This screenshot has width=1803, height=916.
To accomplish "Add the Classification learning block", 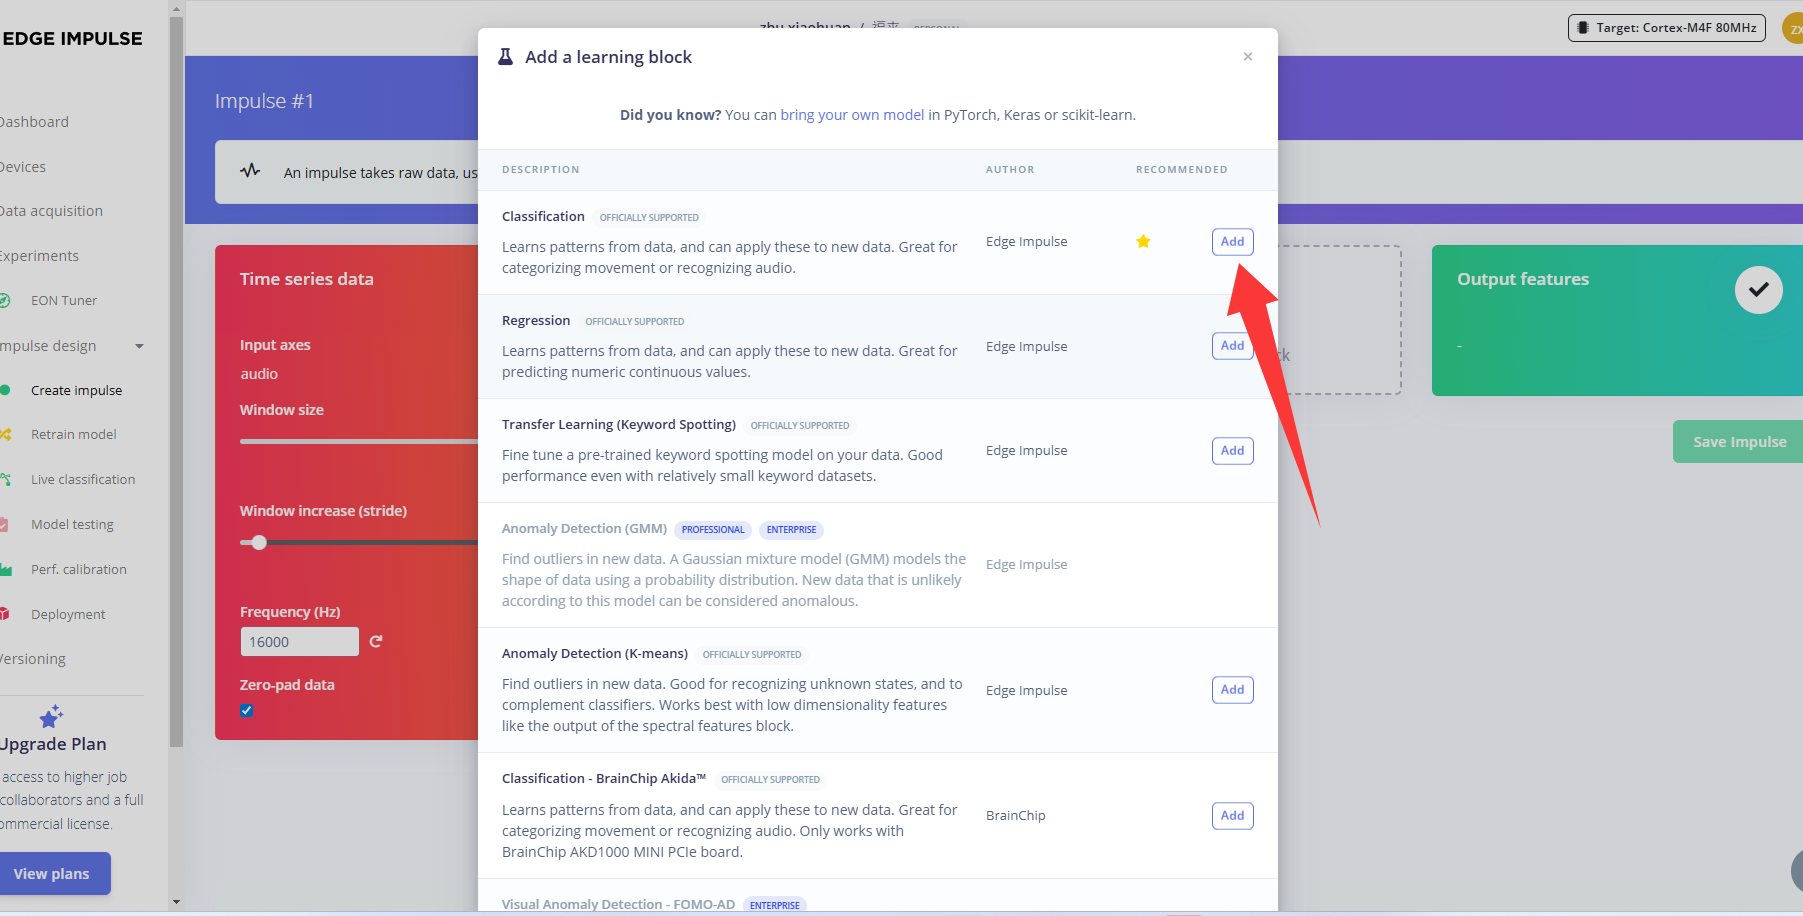I will (x=1232, y=242).
